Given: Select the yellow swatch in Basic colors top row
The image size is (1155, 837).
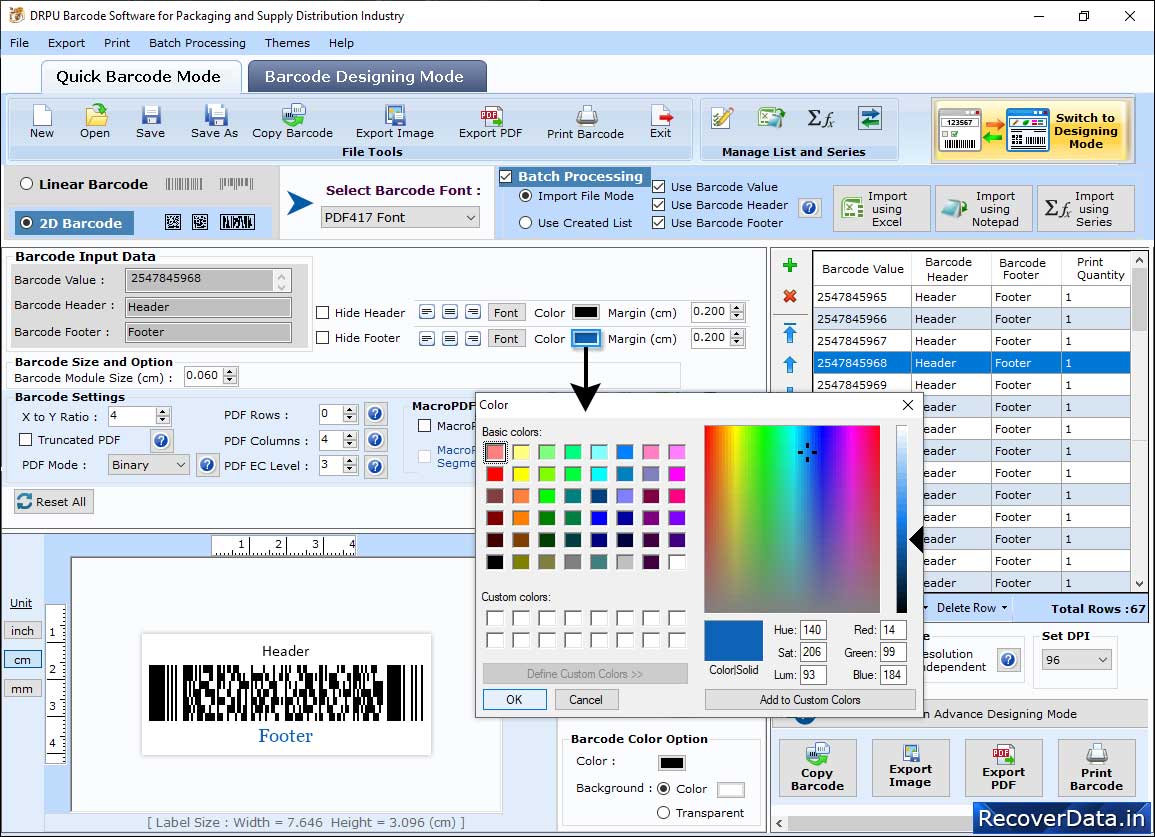Looking at the screenshot, I should (x=521, y=452).
